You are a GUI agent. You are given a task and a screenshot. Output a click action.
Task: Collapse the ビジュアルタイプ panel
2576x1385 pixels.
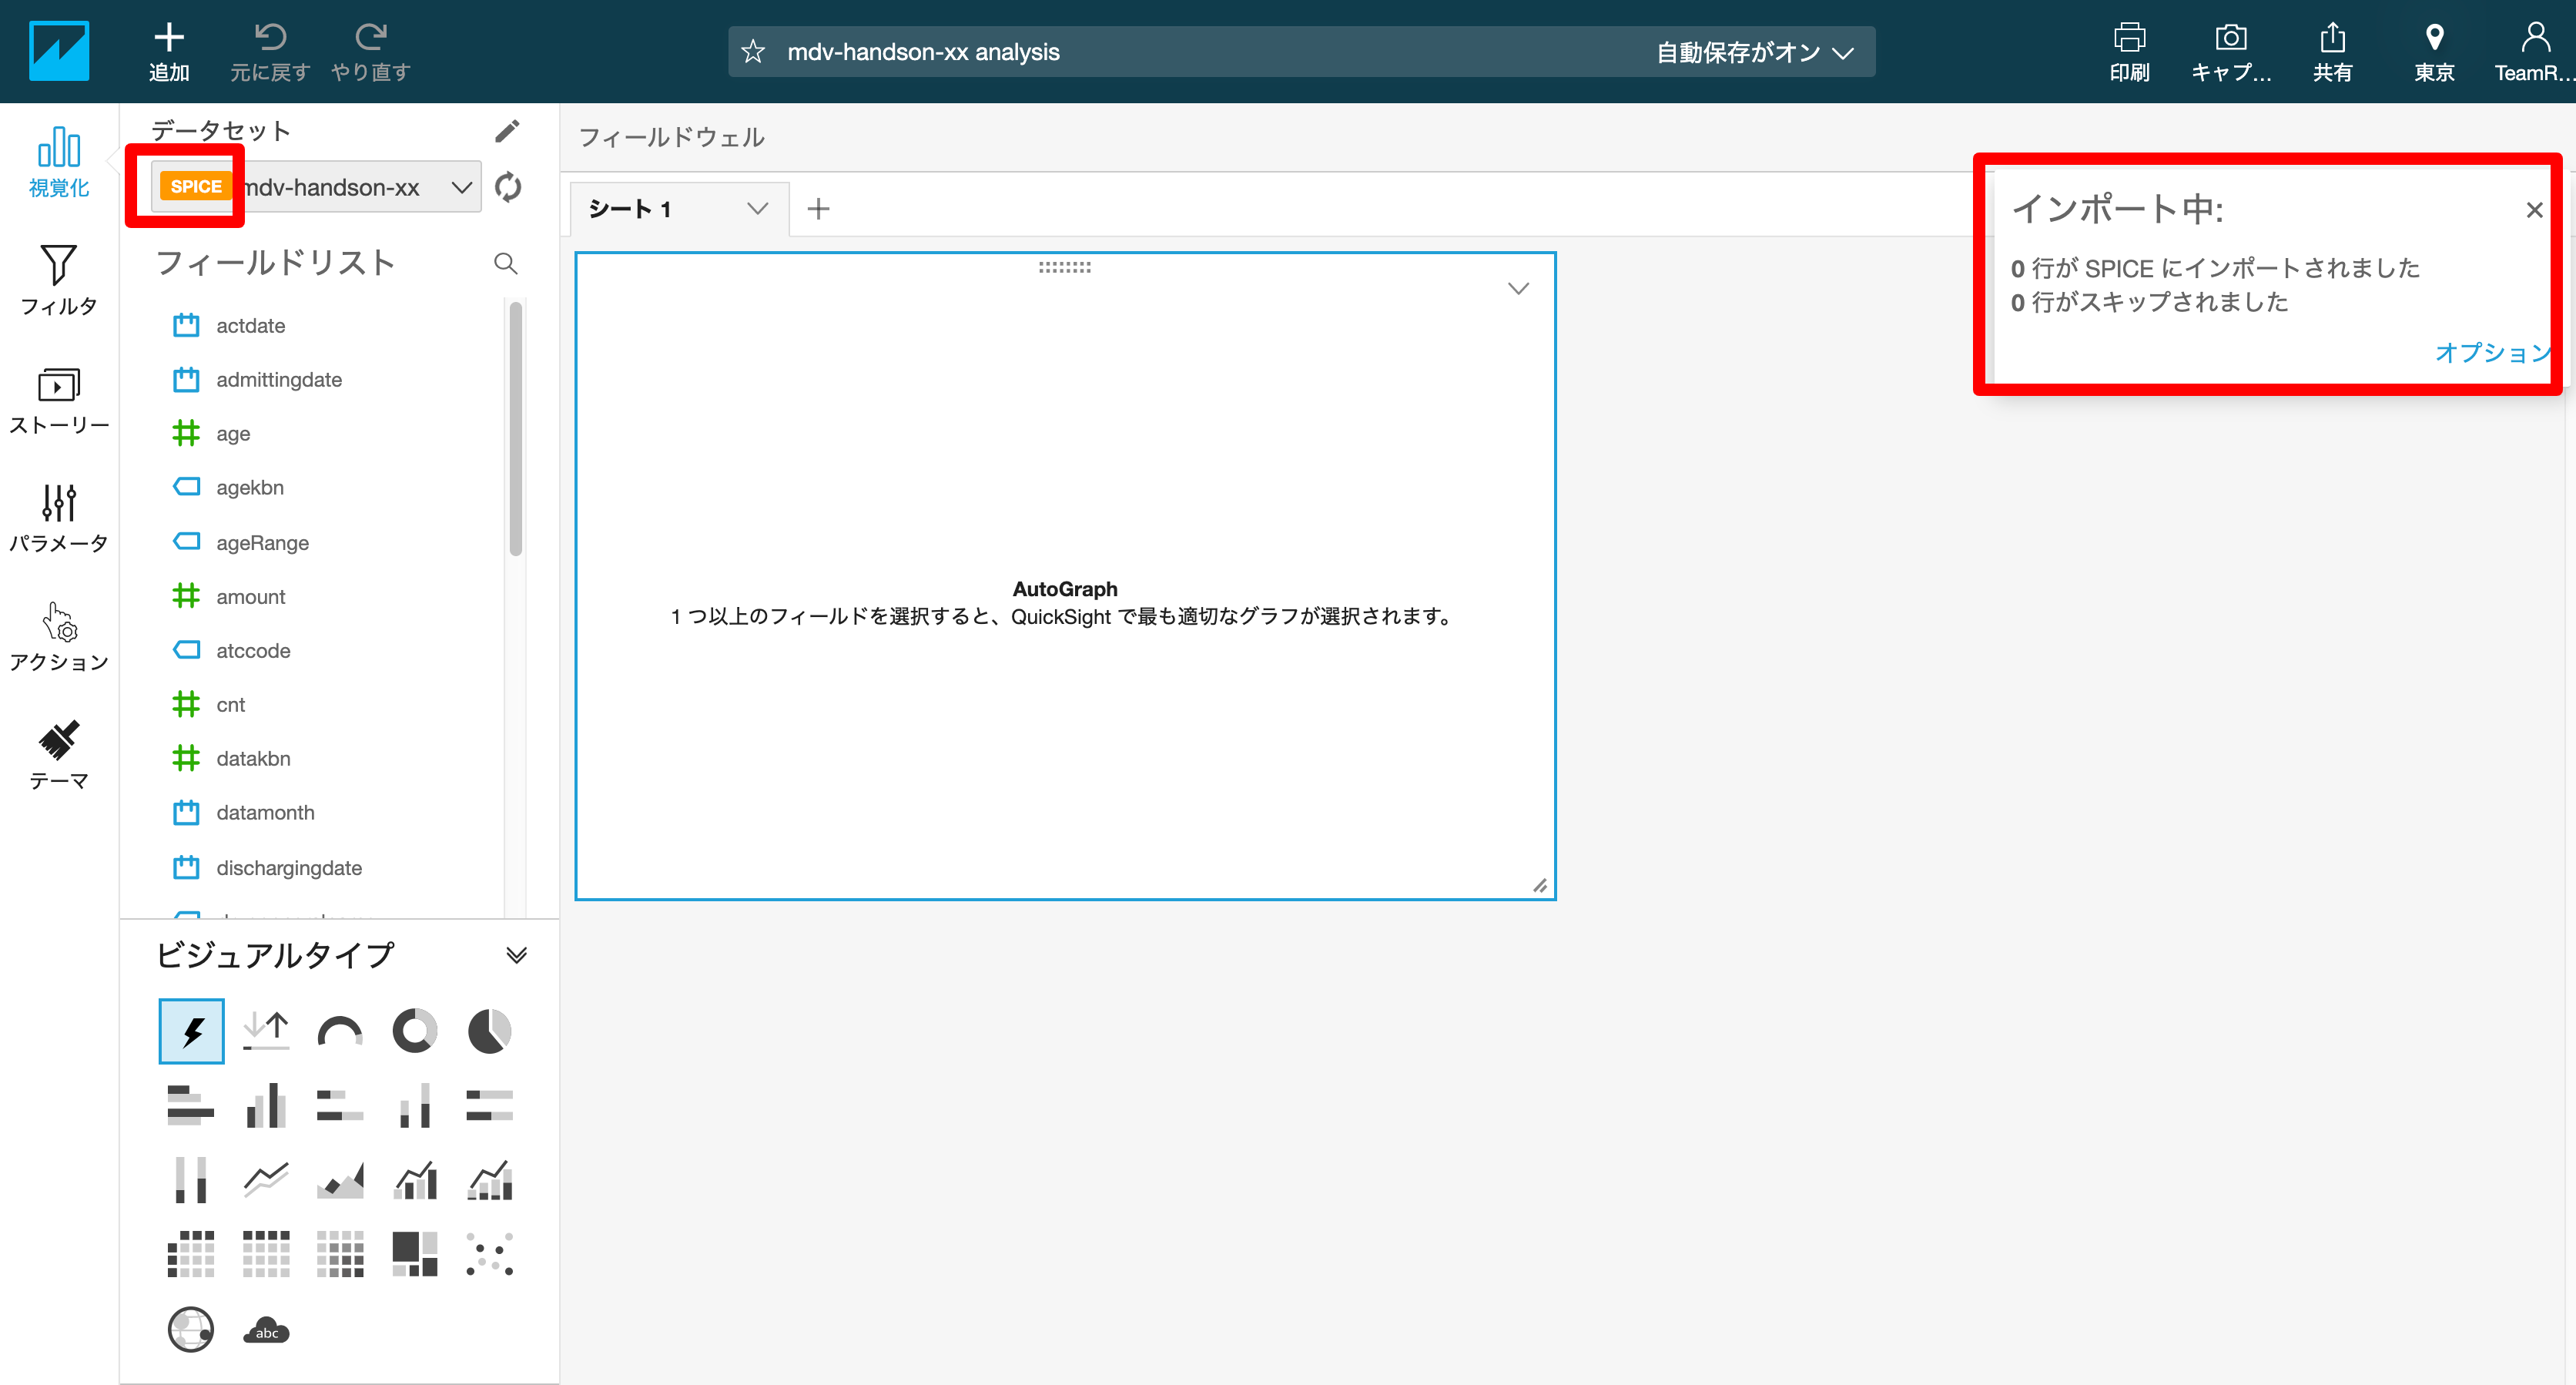click(x=516, y=955)
